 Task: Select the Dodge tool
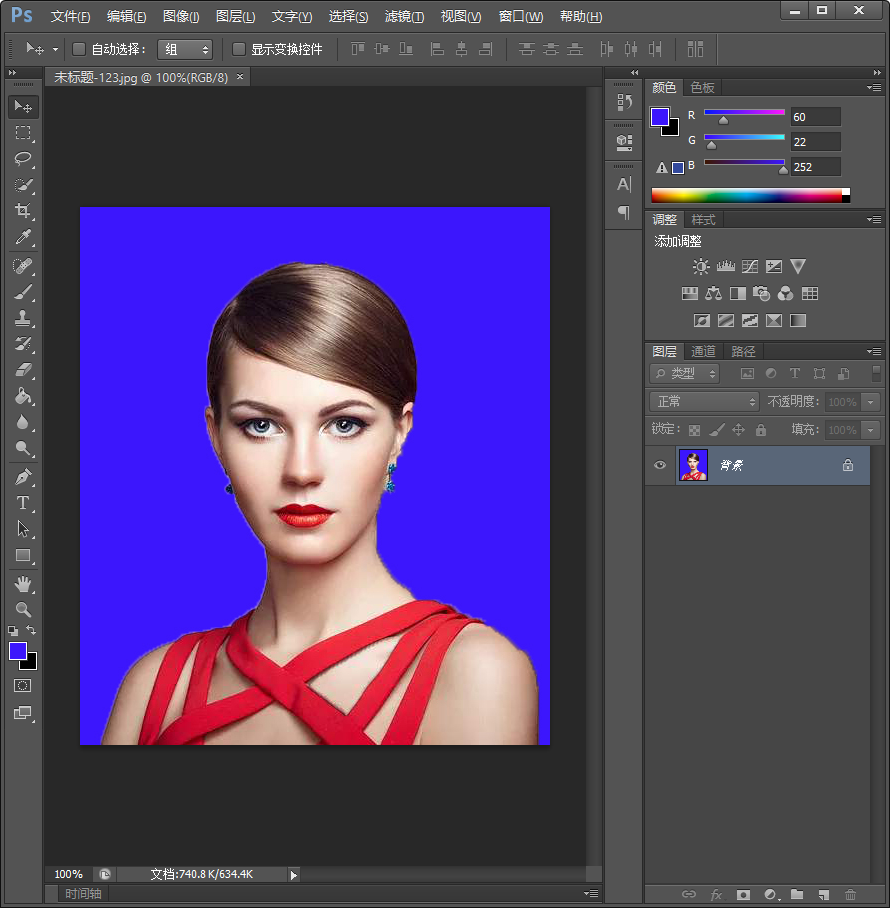coord(23,448)
